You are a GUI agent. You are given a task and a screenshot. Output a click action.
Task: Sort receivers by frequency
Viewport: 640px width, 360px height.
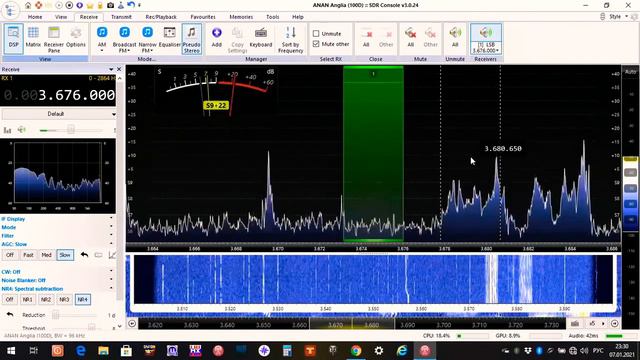point(290,39)
